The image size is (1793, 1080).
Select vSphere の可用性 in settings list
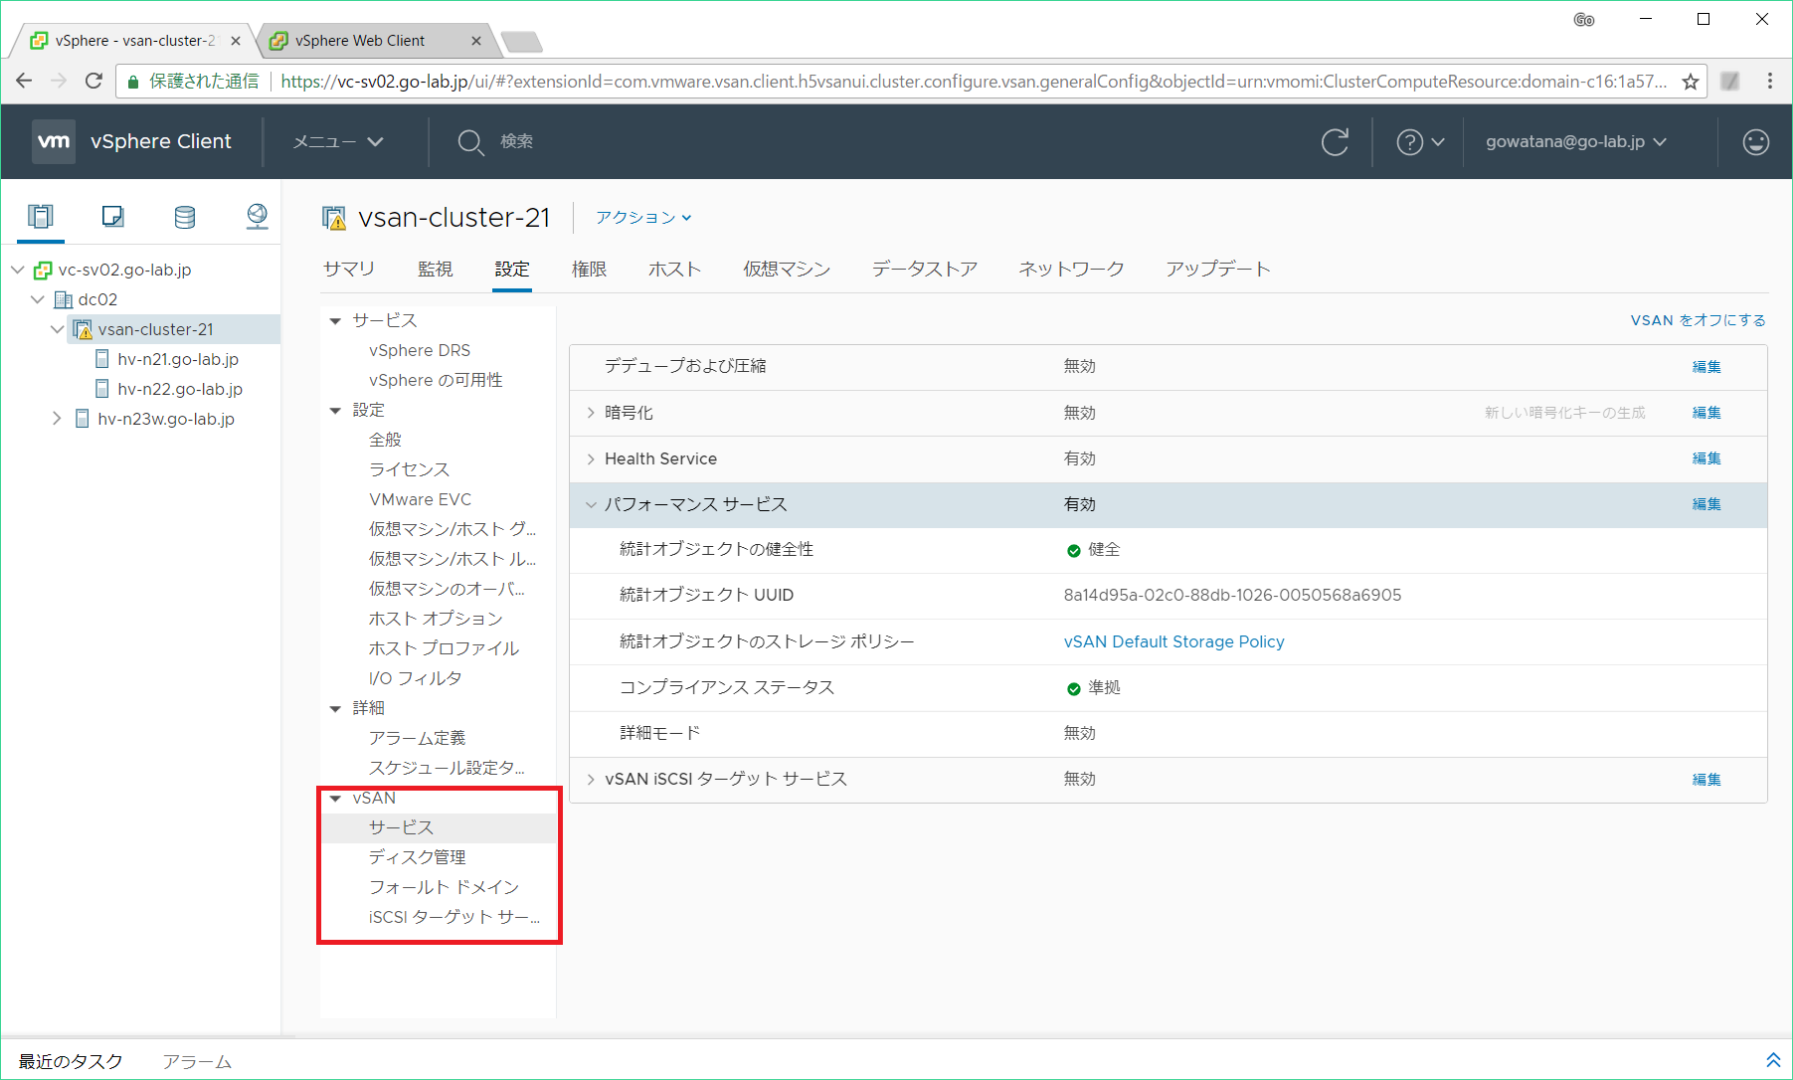coord(435,381)
